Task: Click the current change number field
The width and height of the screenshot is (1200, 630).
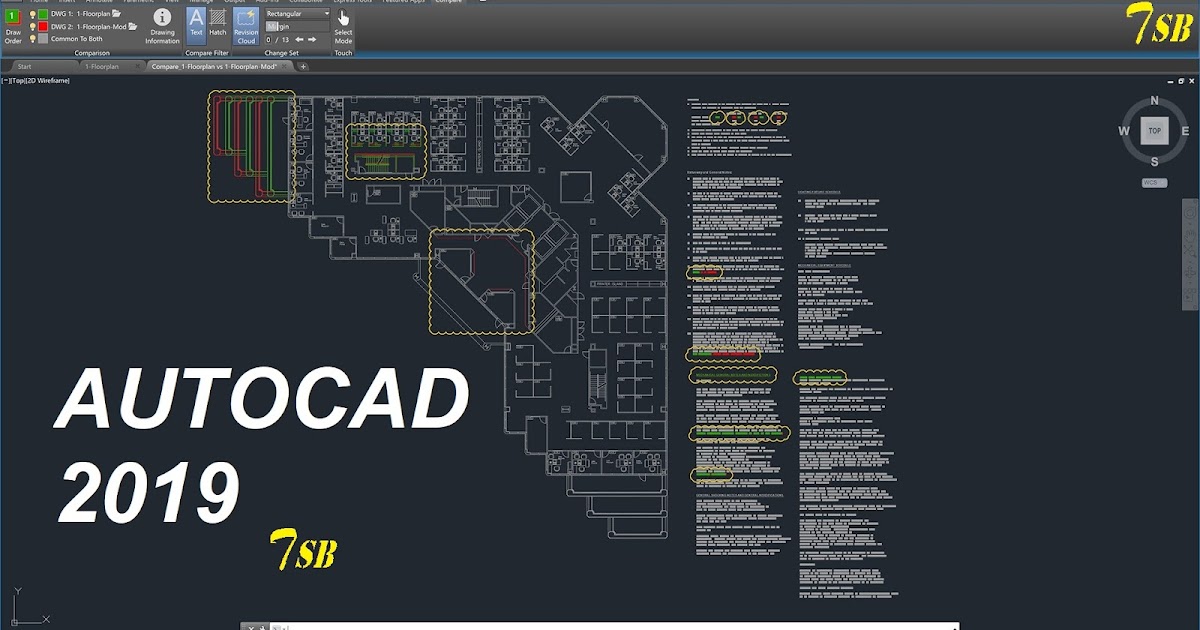Action: [268, 39]
